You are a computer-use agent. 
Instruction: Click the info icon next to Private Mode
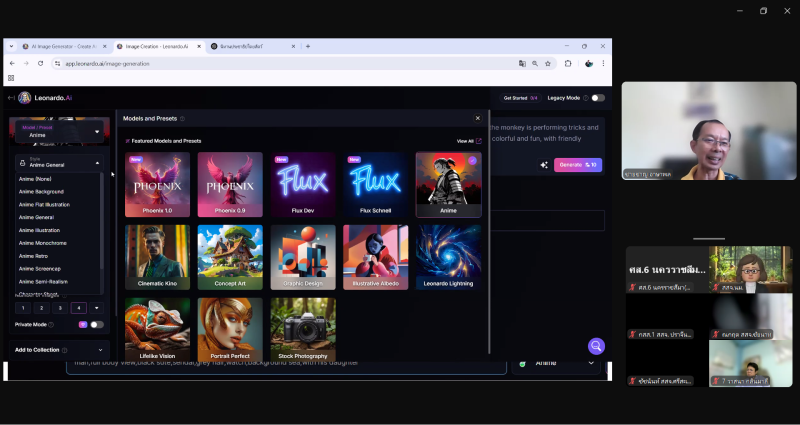(x=51, y=324)
